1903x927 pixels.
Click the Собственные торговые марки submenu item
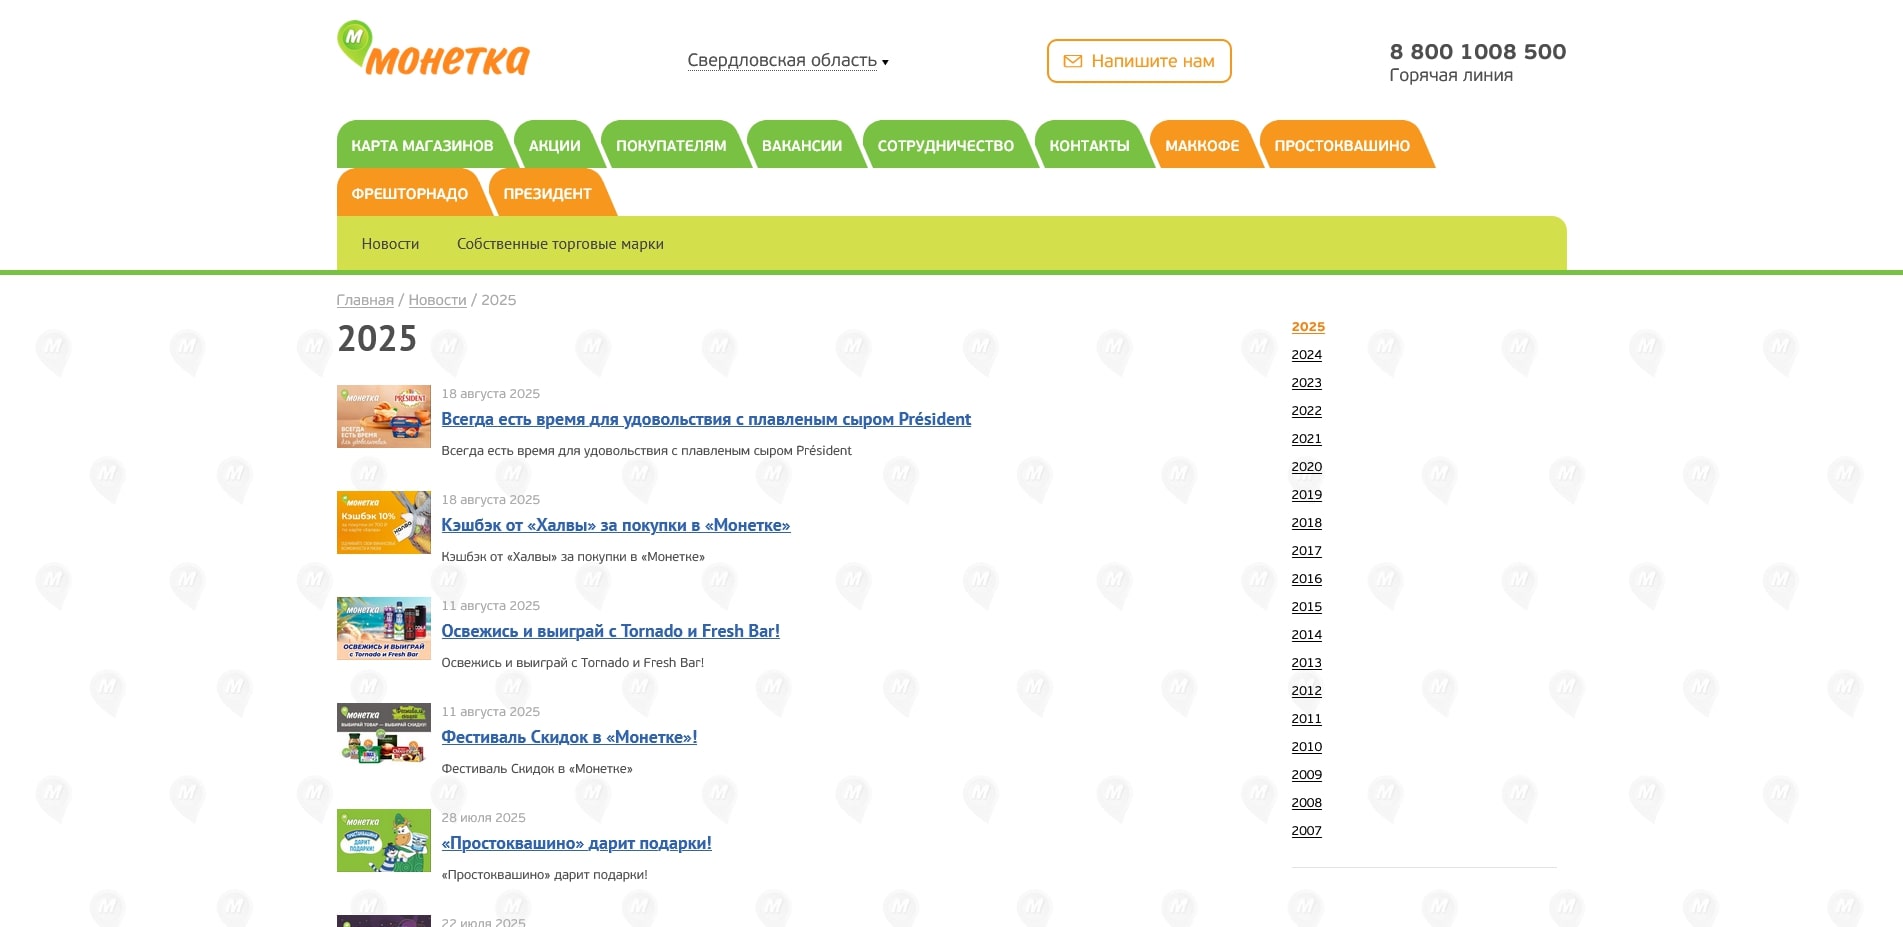560,244
